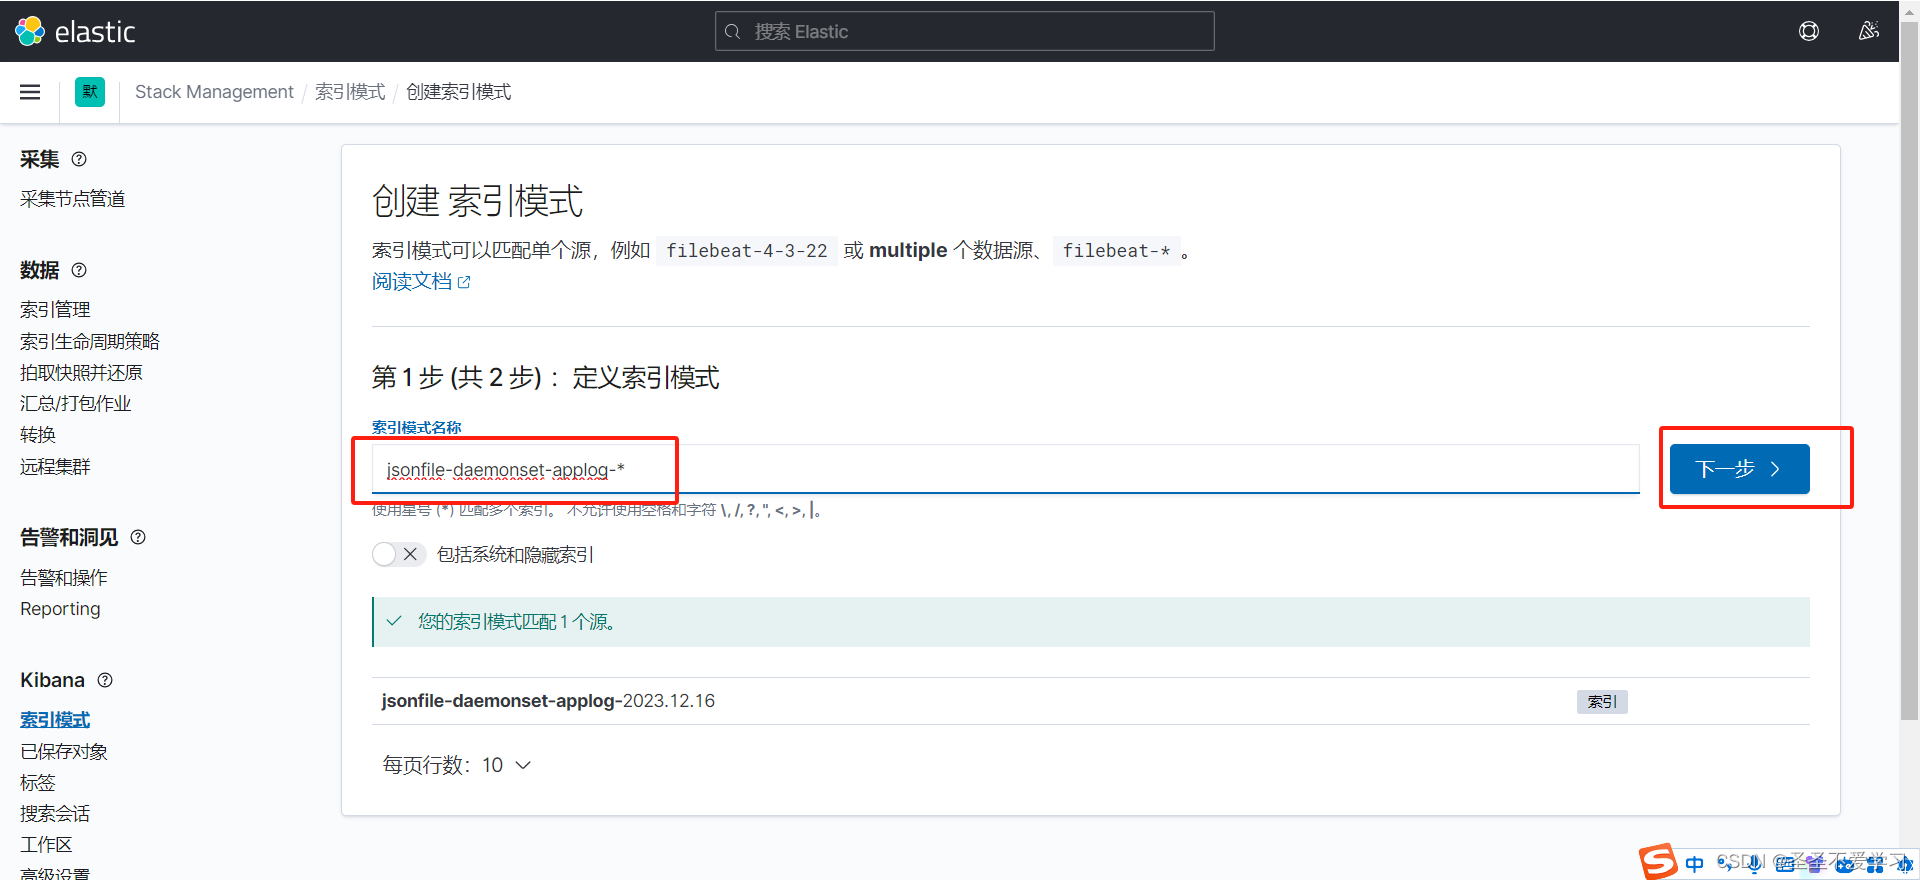Click 创建索引模式 breadcrumb
The image size is (1920, 880).
point(458,92)
